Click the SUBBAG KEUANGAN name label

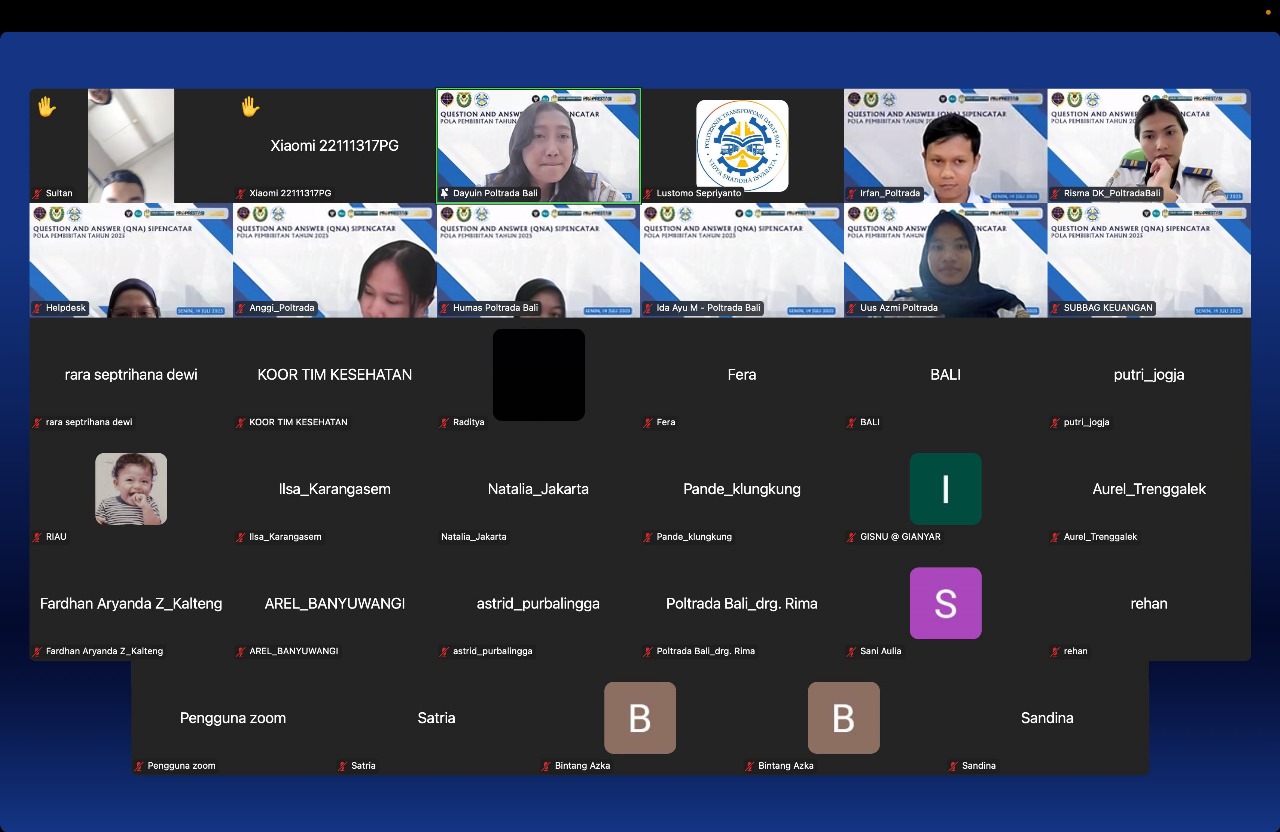(x=1108, y=308)
